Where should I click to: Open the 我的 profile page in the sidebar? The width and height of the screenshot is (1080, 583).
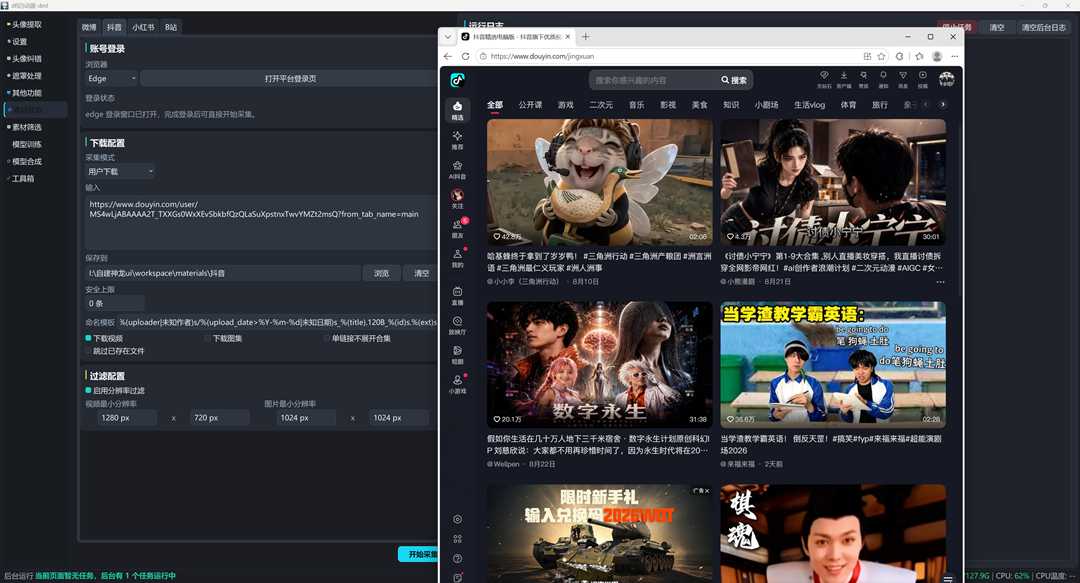(457, 258)
